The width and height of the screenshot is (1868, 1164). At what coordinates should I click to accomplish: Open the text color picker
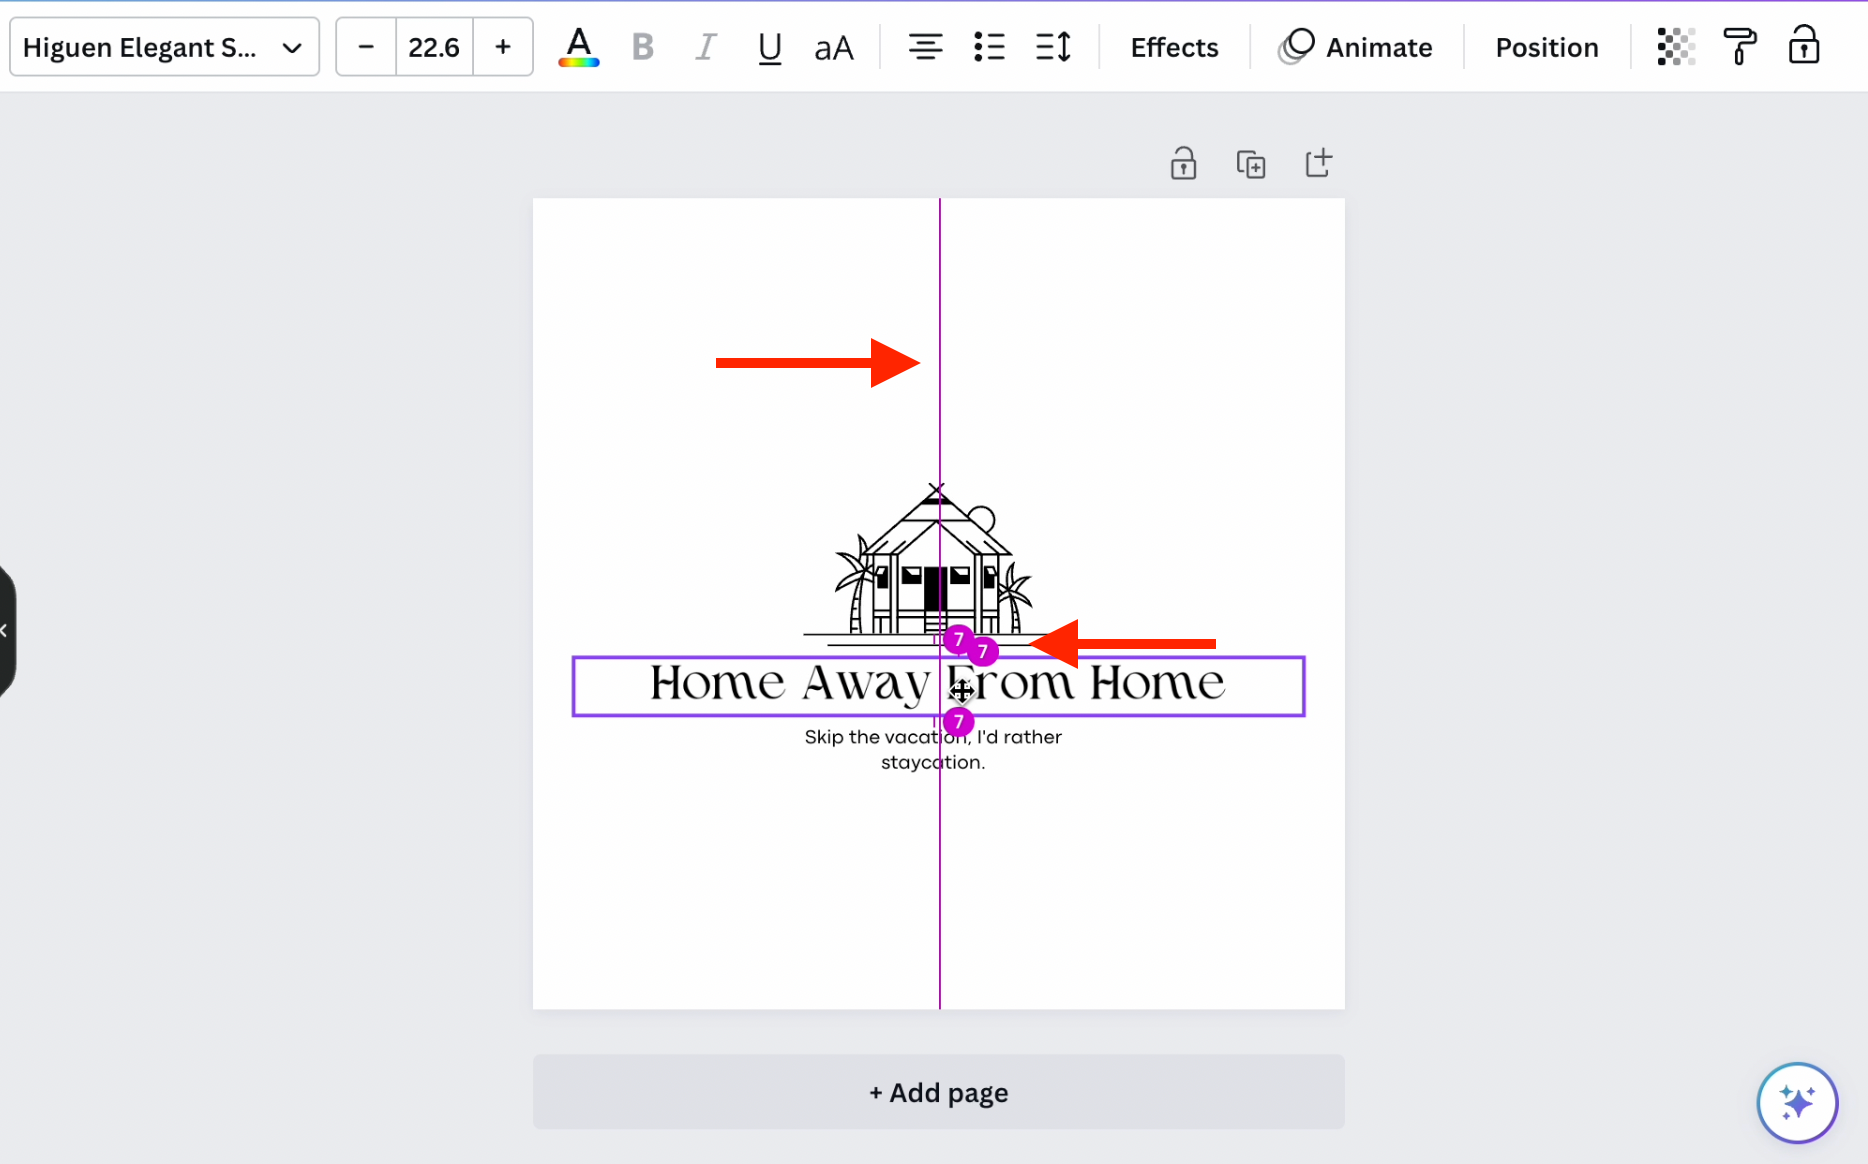point(579,47)
